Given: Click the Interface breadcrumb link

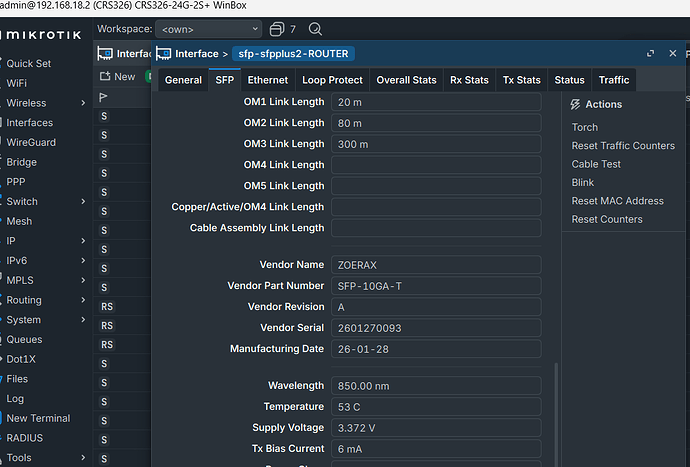Looking at the screenshot, I should 197,54.
